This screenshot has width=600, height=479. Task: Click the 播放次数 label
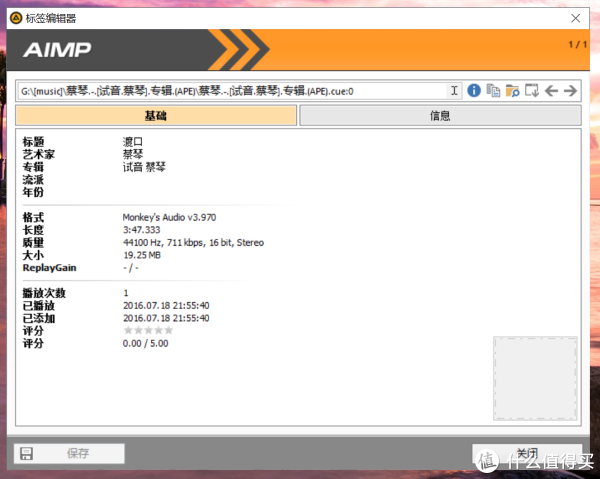point(44,293)
